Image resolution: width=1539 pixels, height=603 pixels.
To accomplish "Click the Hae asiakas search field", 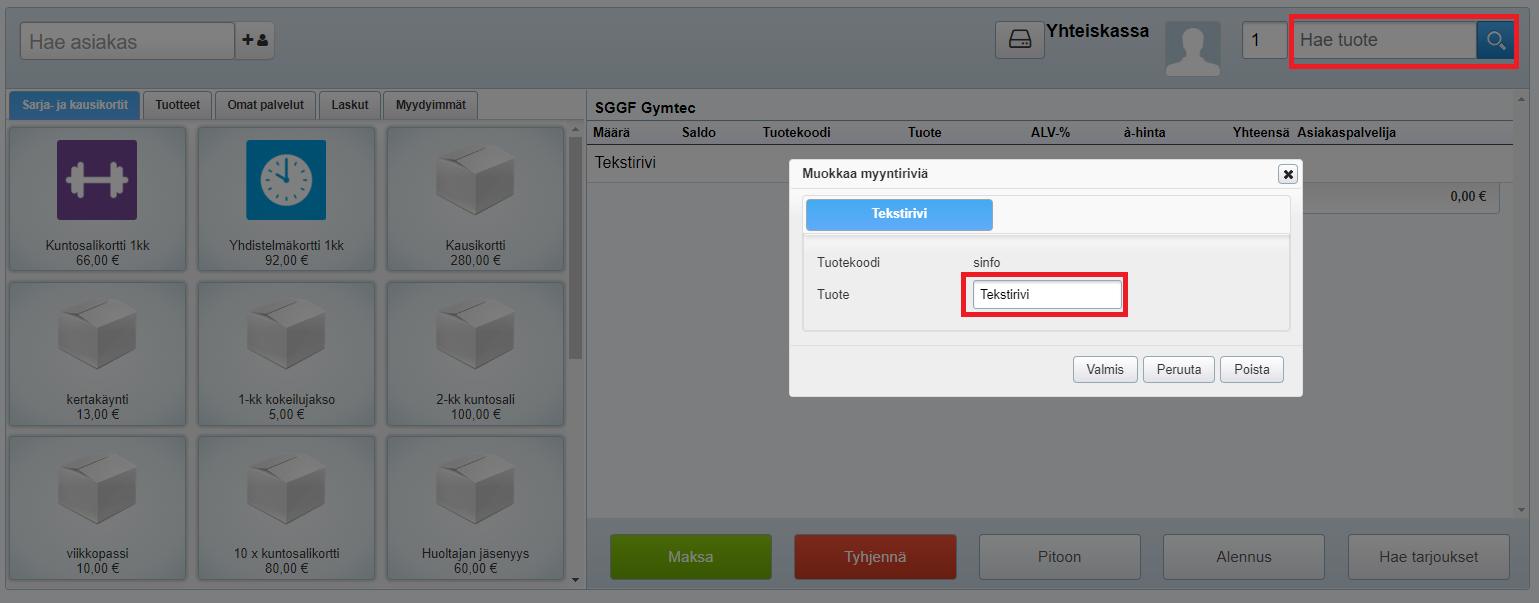I will pyautogui.click(x=127, y=42).
